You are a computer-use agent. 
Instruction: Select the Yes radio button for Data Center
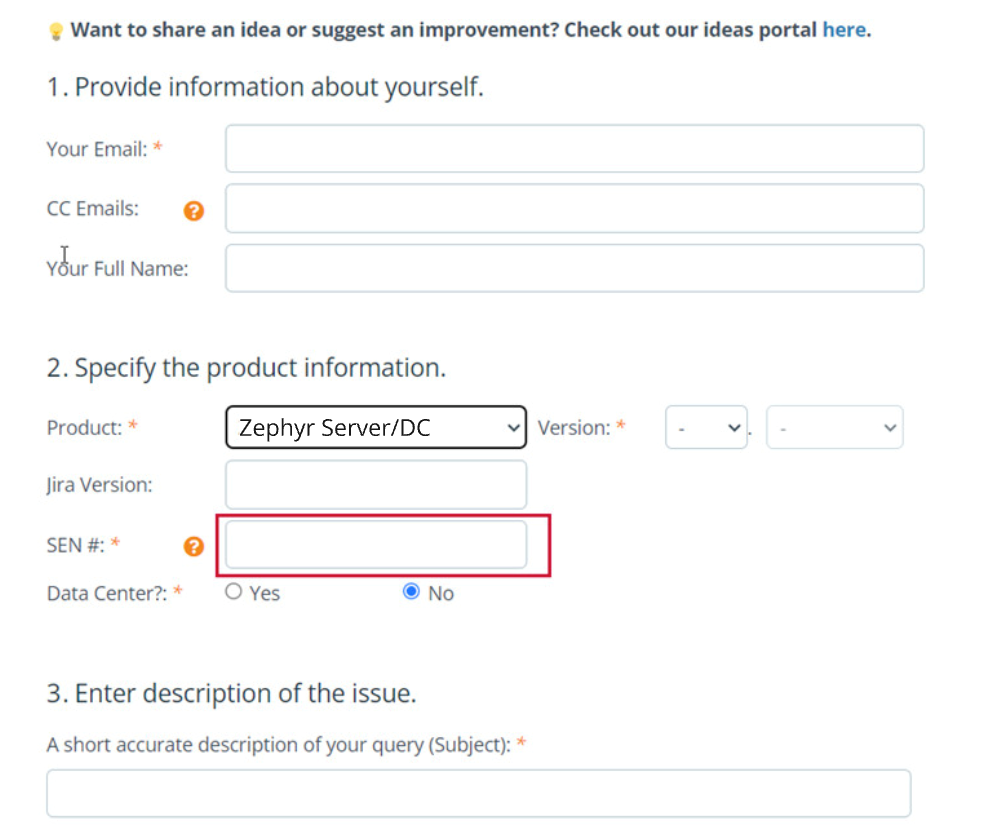tap(233, 591)
